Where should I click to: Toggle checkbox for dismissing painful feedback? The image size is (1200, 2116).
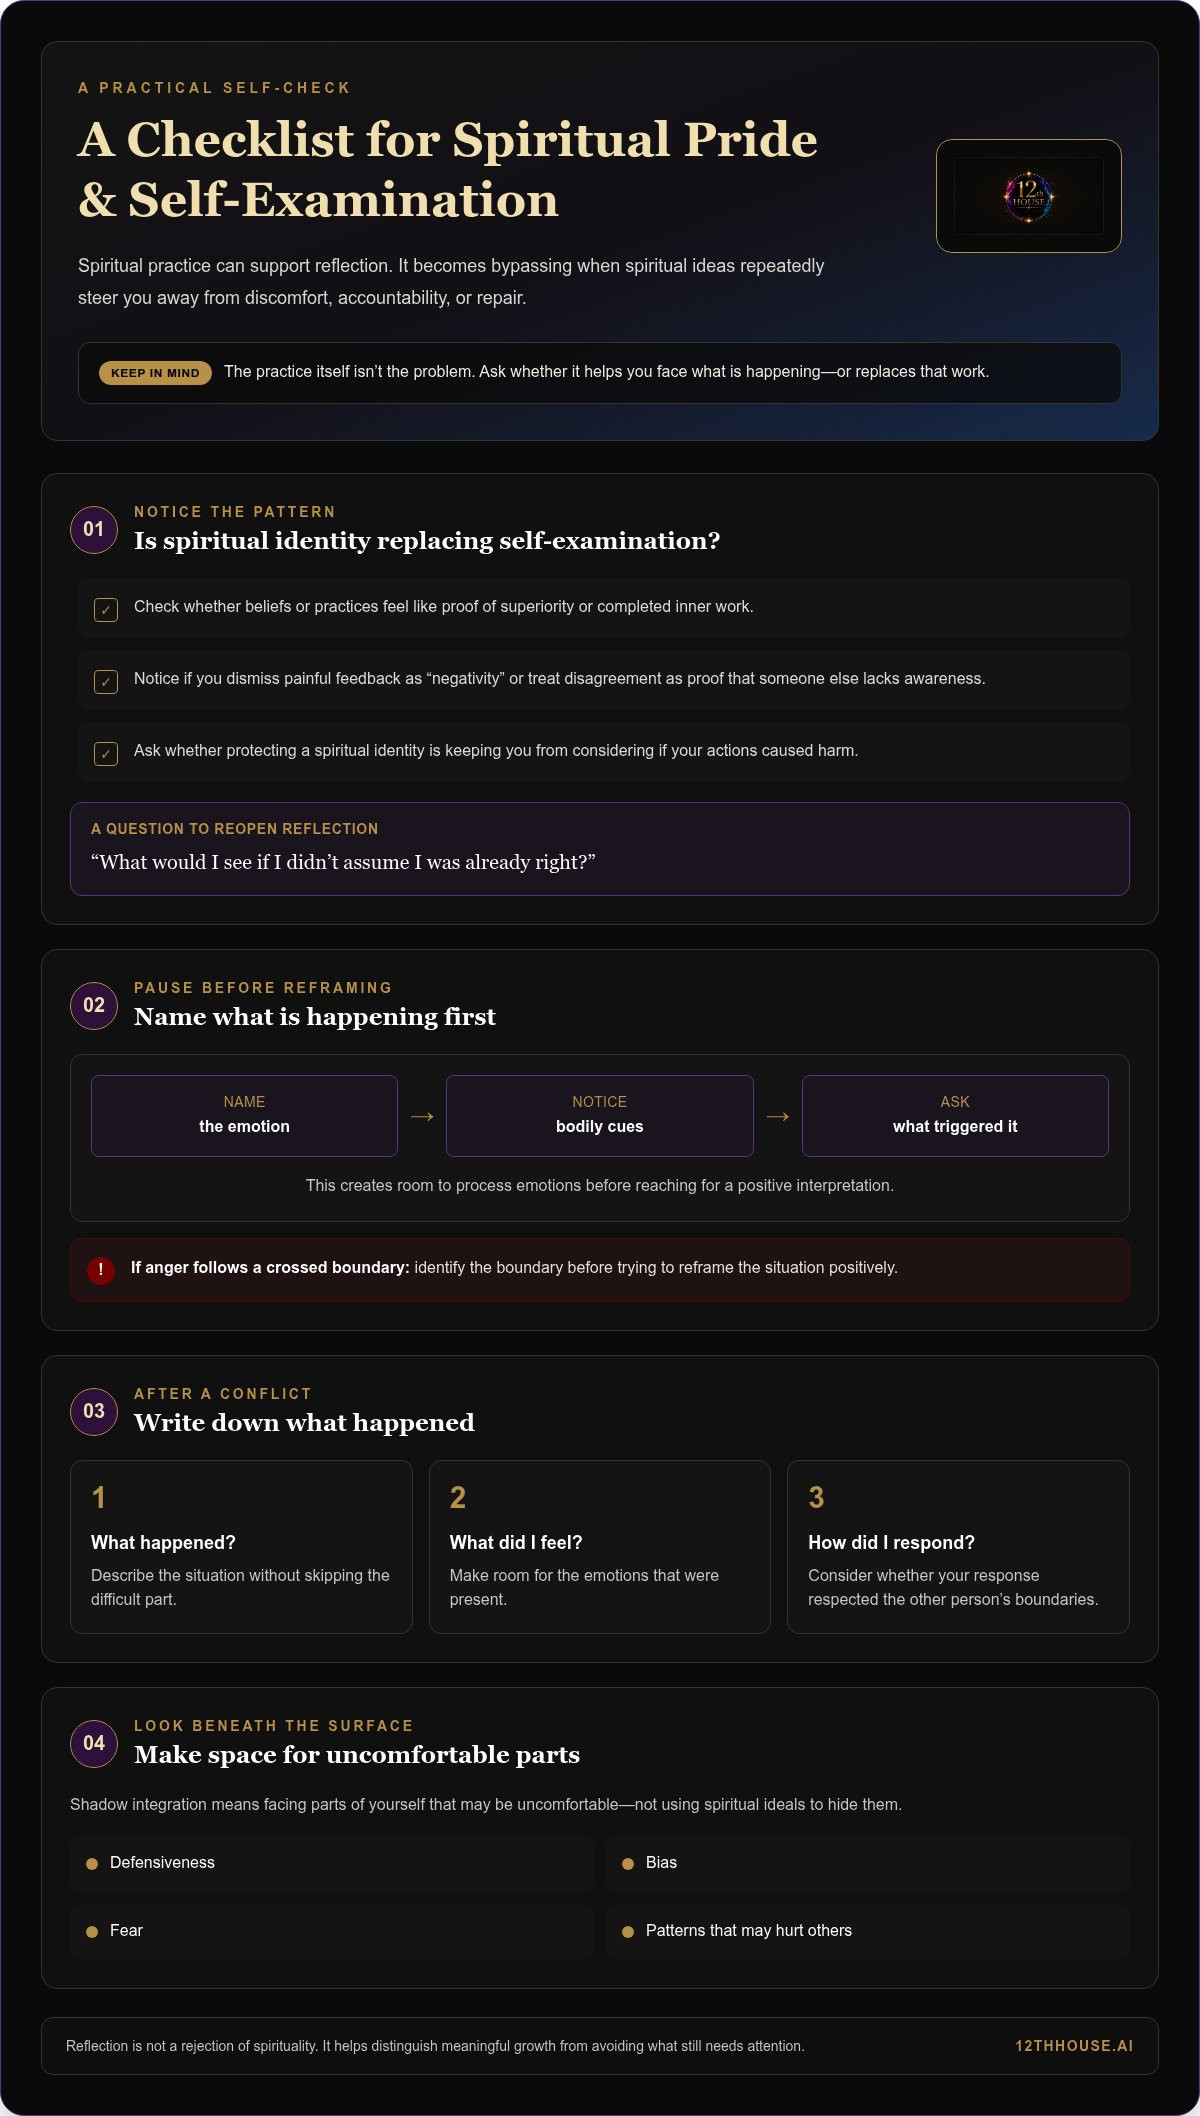(x=106, y=681)
